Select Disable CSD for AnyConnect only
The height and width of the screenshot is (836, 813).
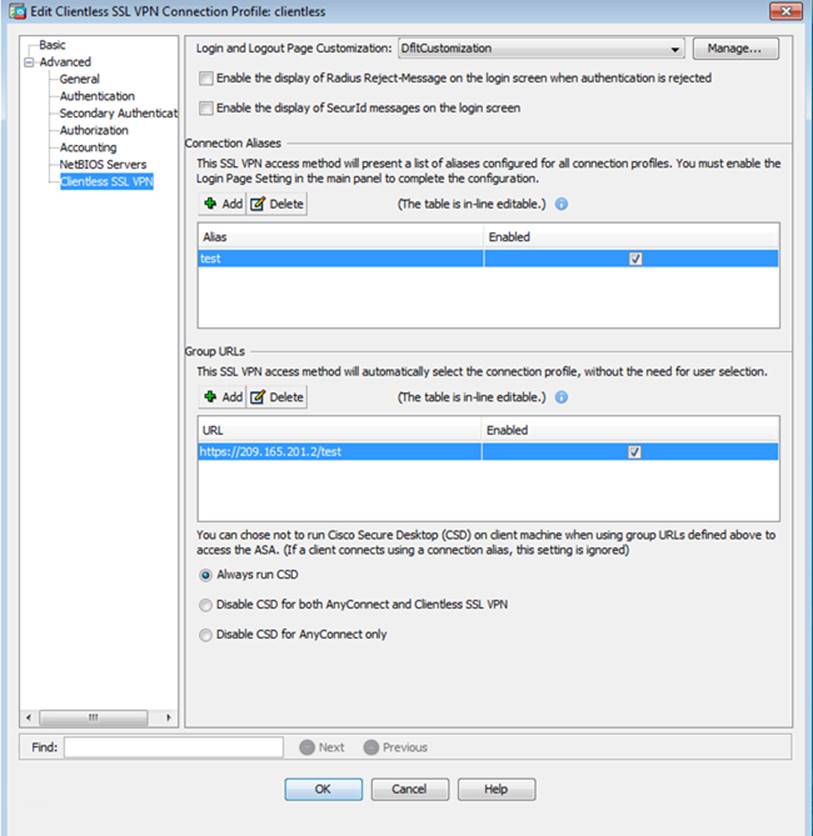click(206, 634)
